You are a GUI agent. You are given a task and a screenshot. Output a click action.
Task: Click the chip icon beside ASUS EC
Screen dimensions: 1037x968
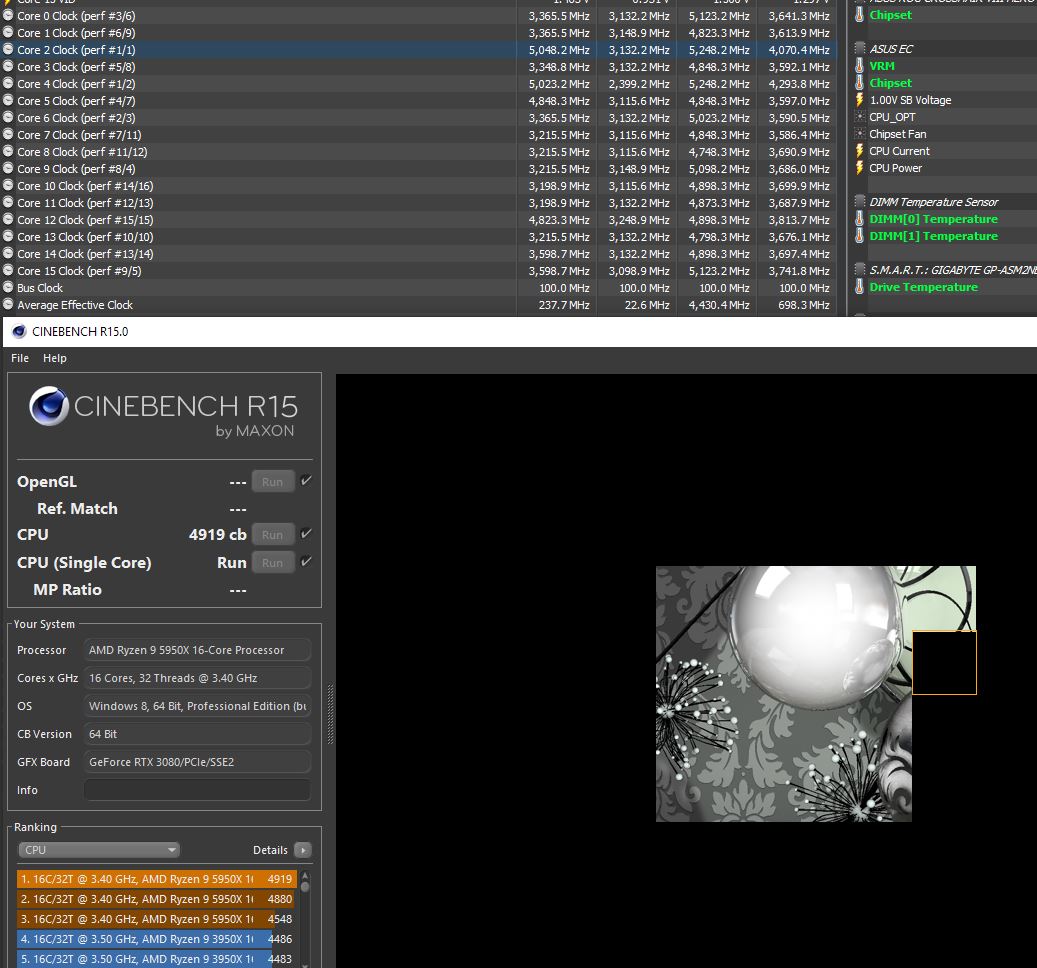click(x=860, y=48)
